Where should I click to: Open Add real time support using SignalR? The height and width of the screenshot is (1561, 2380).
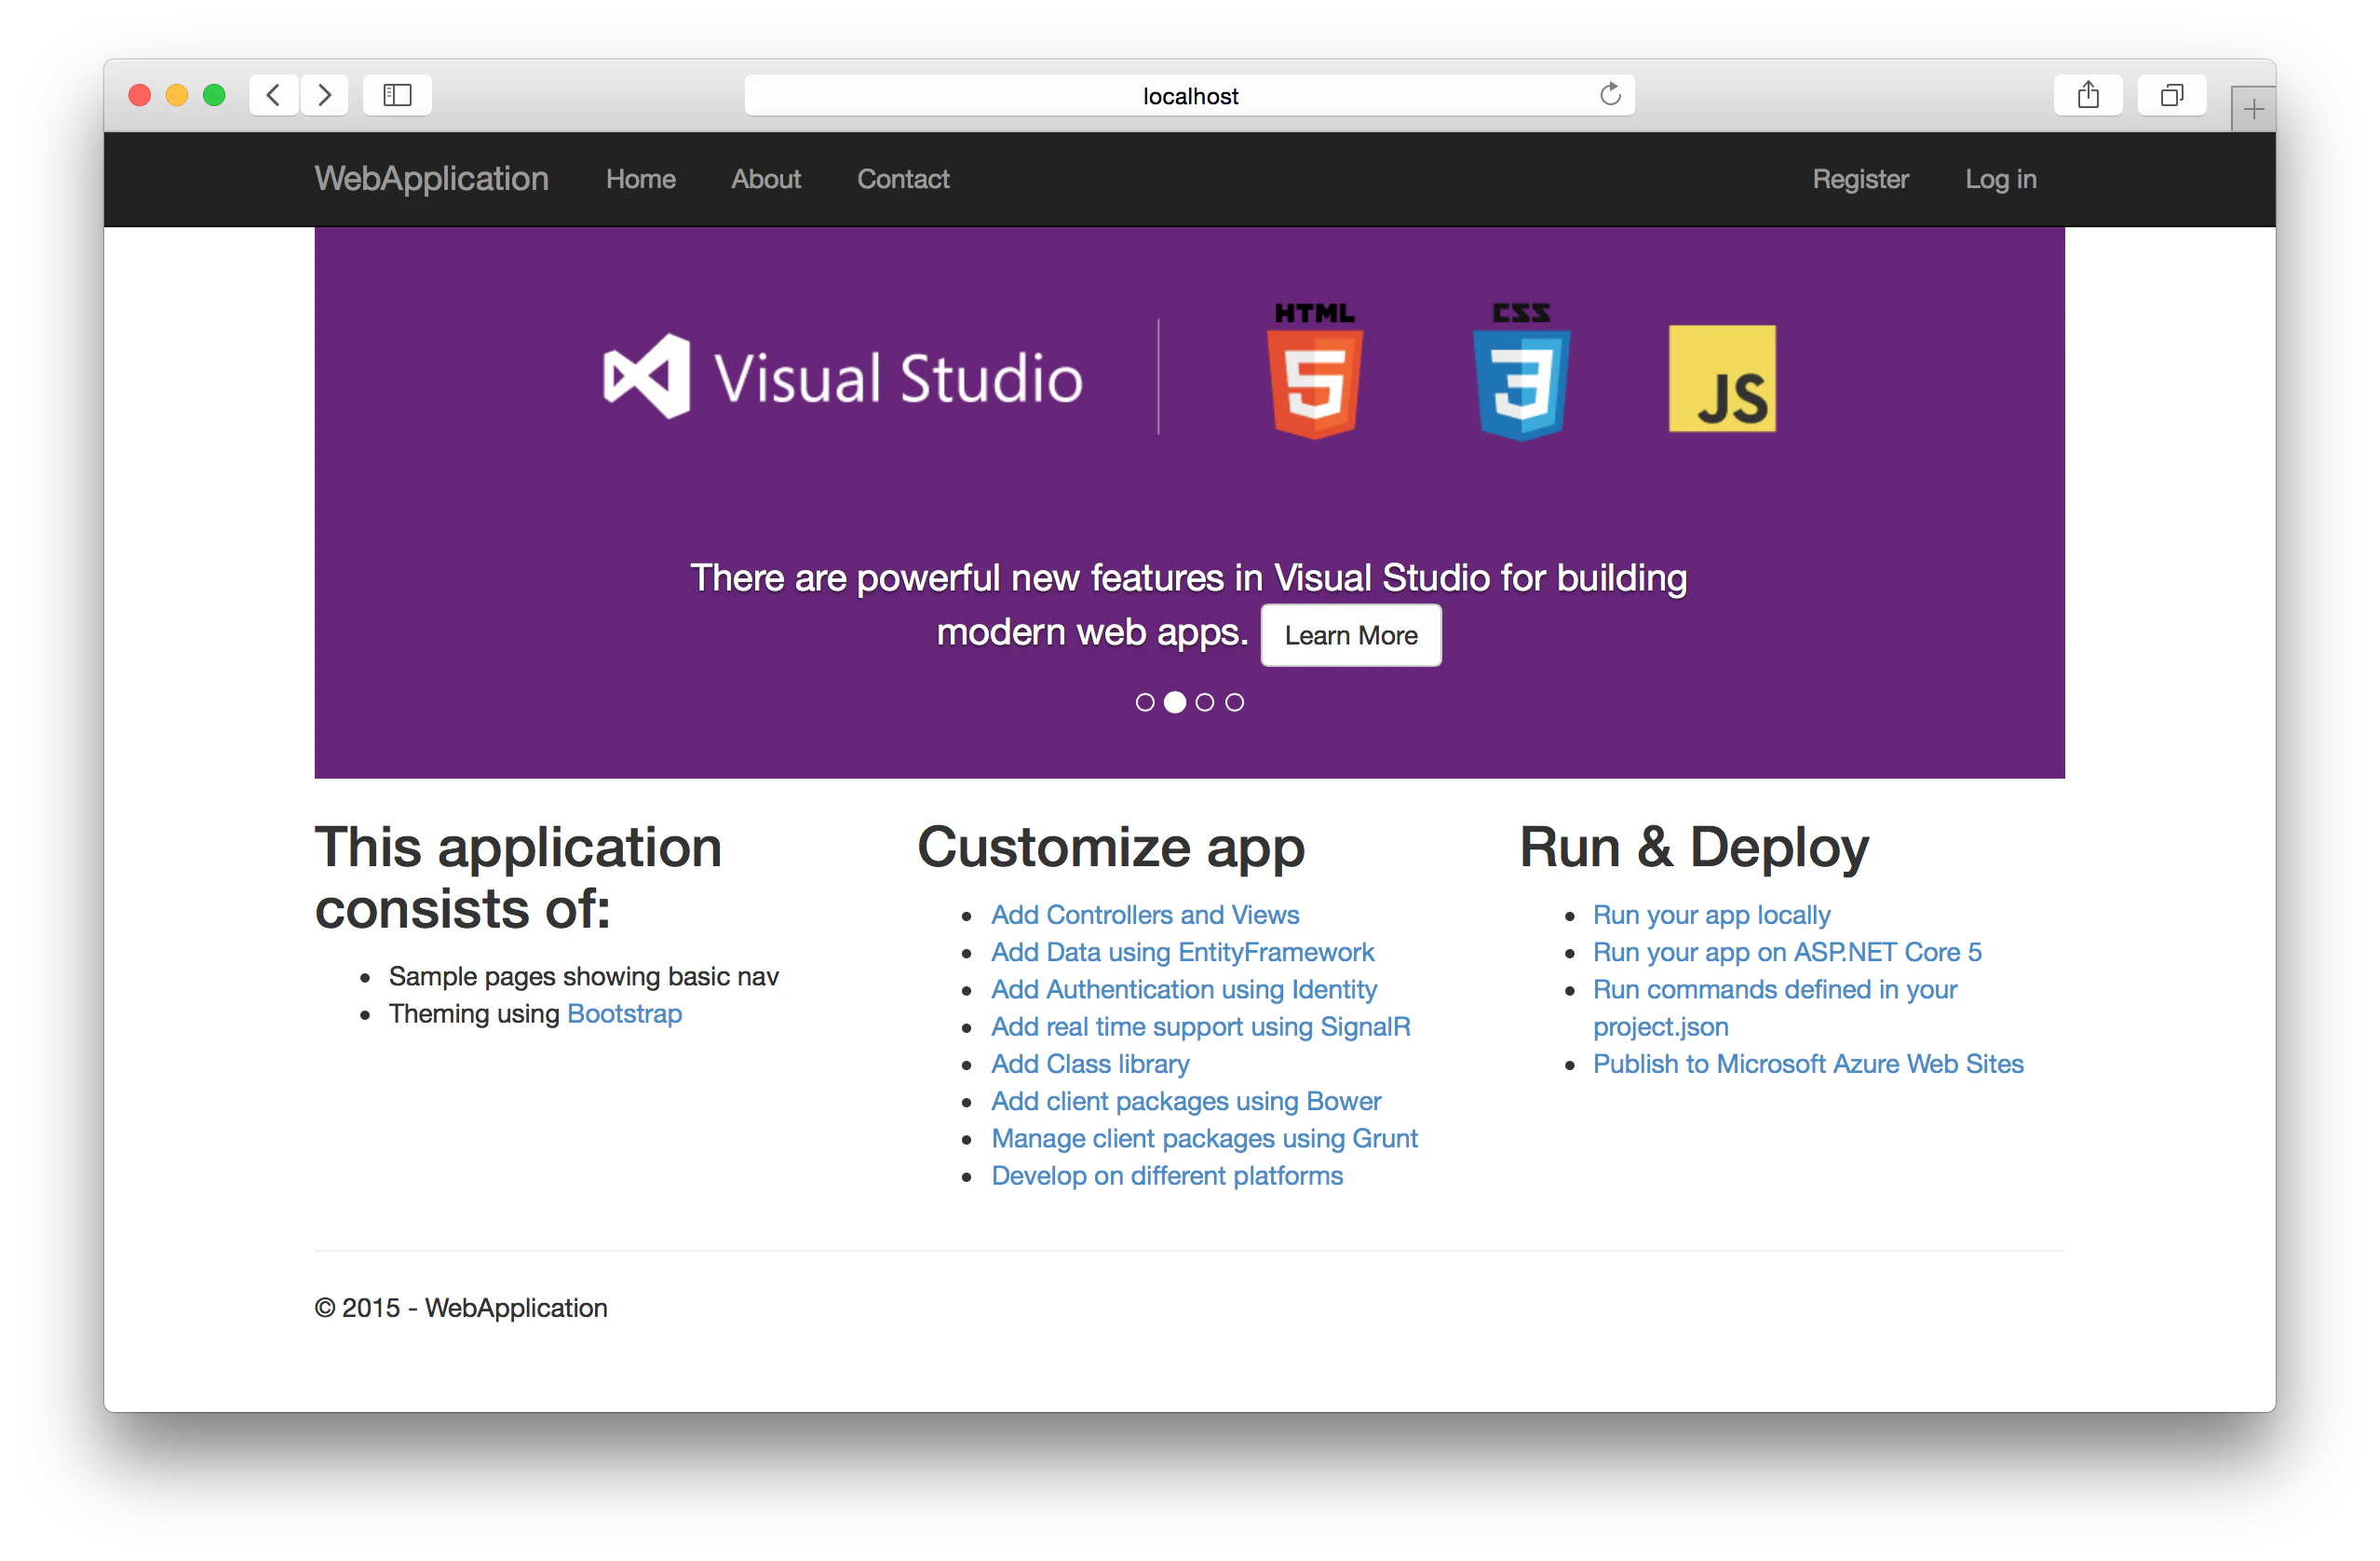1201,1026
